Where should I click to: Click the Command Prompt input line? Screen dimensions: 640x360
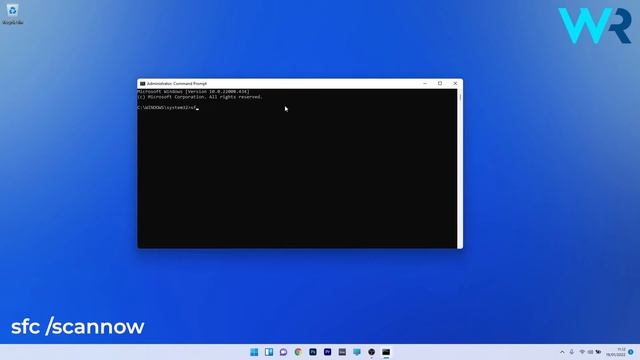(168, 108)
